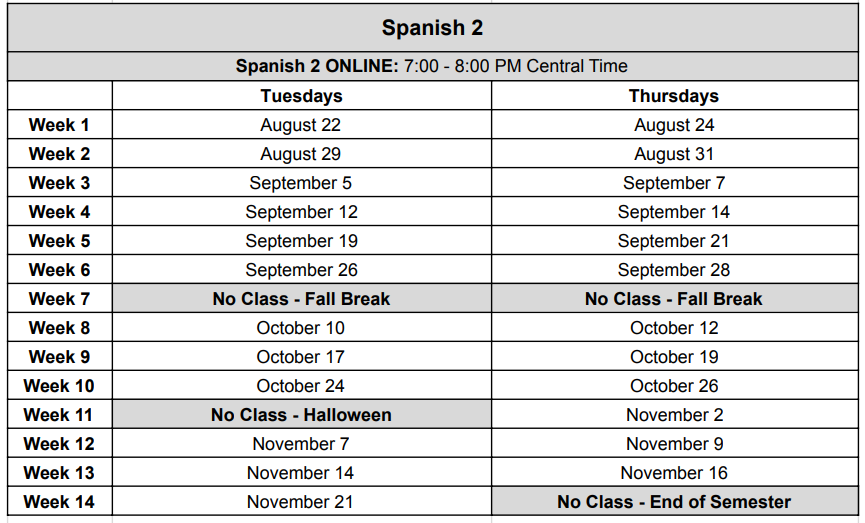Click the September 28 cell

pyautogui.click(x=674, y=270)
